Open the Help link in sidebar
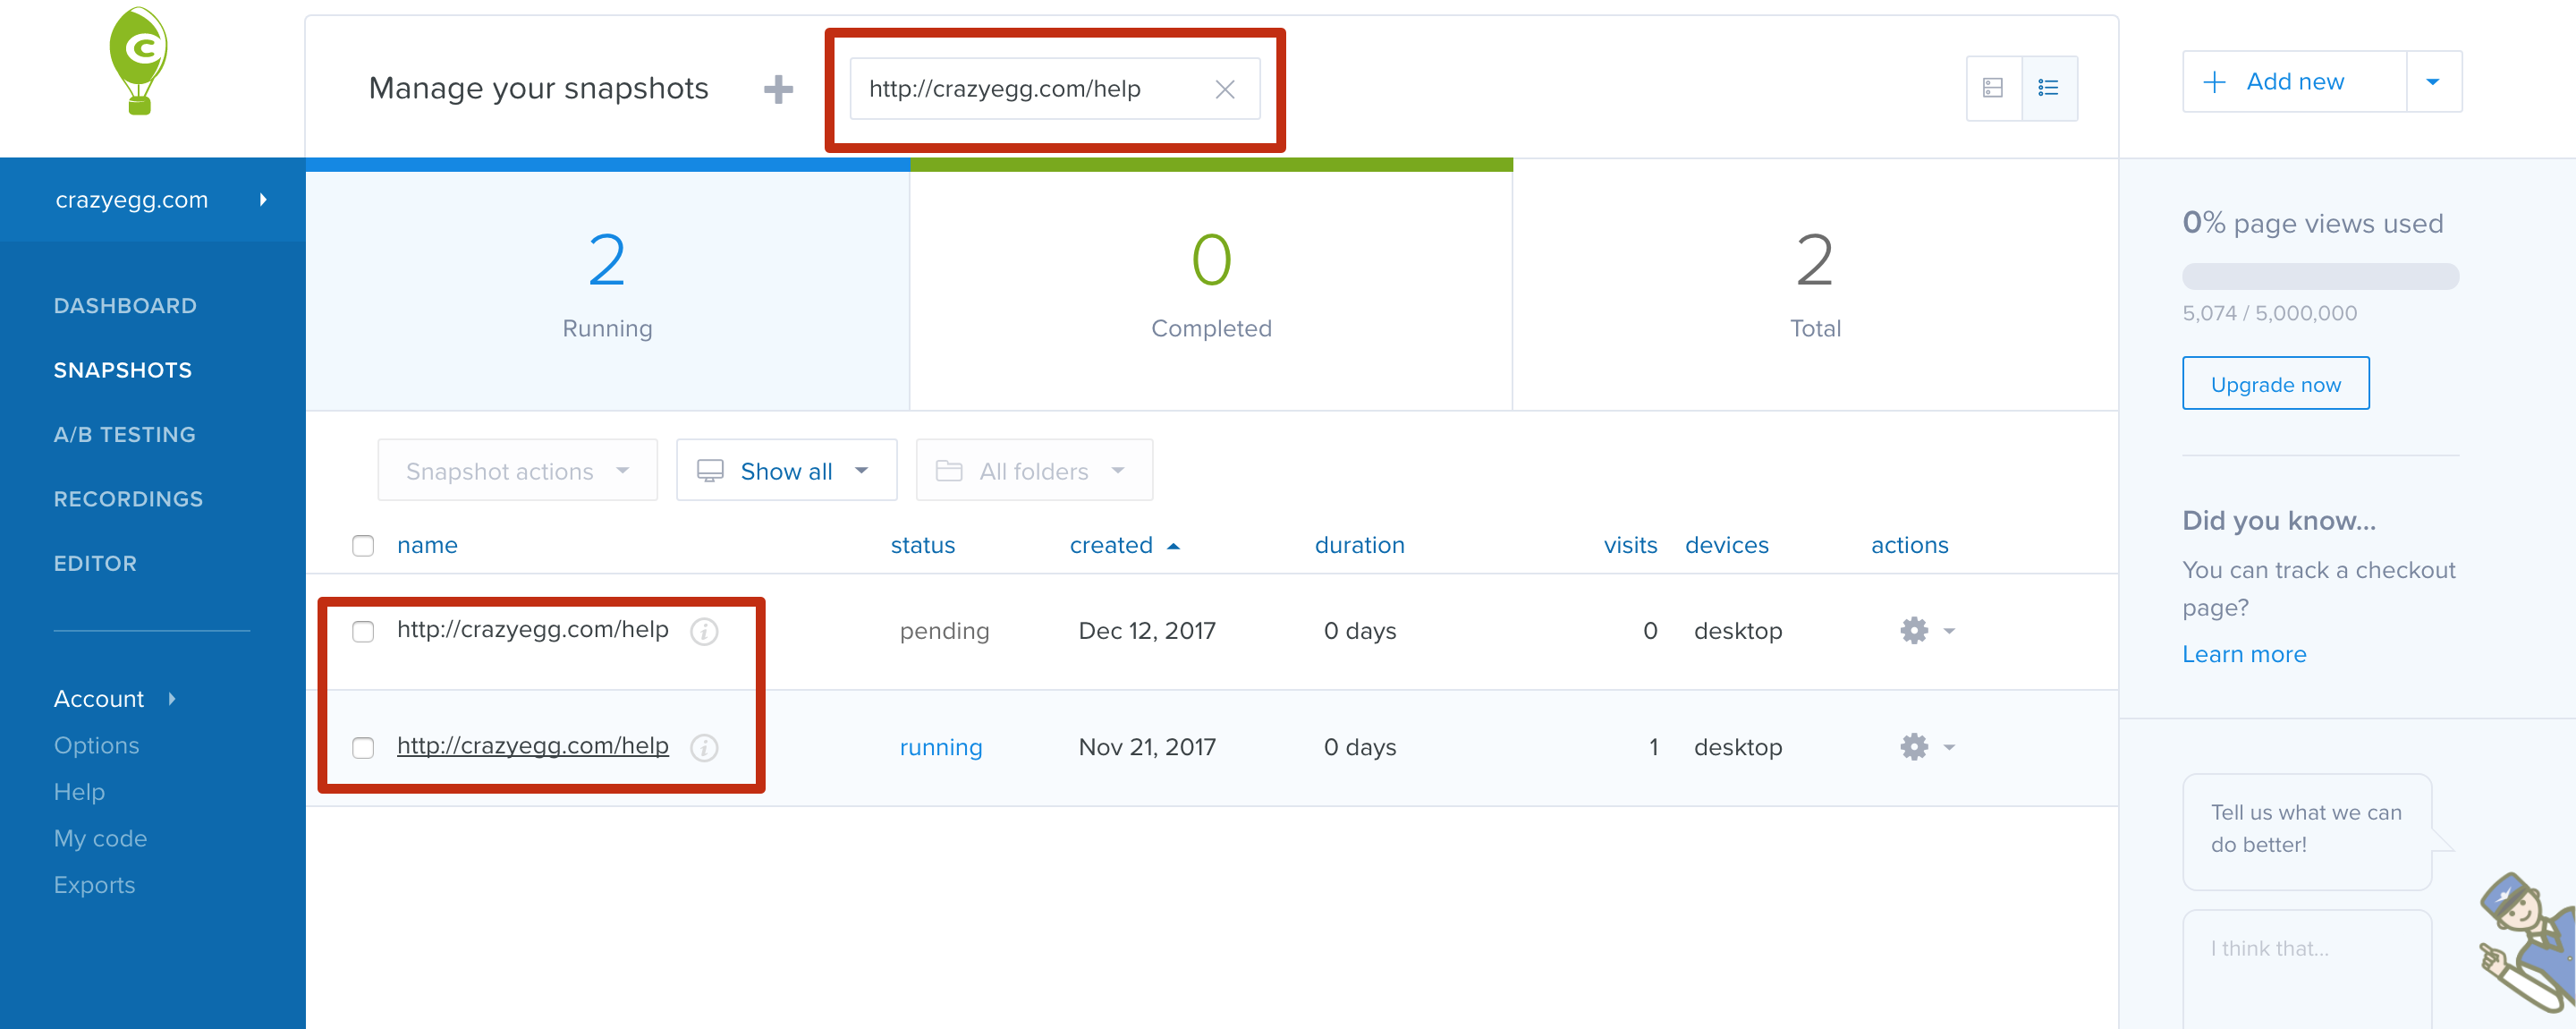The width and height of the screenshot is (2576, 1029). coord(79,792)
